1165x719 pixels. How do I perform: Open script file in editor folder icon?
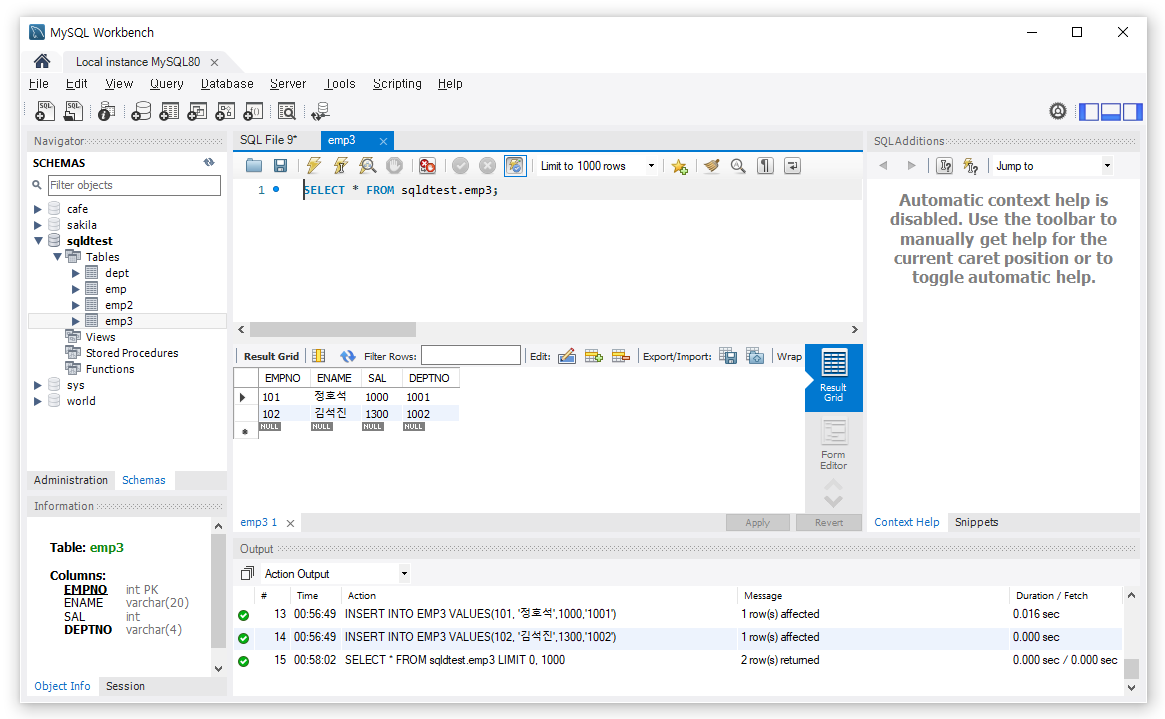click(x=254, y=166)
